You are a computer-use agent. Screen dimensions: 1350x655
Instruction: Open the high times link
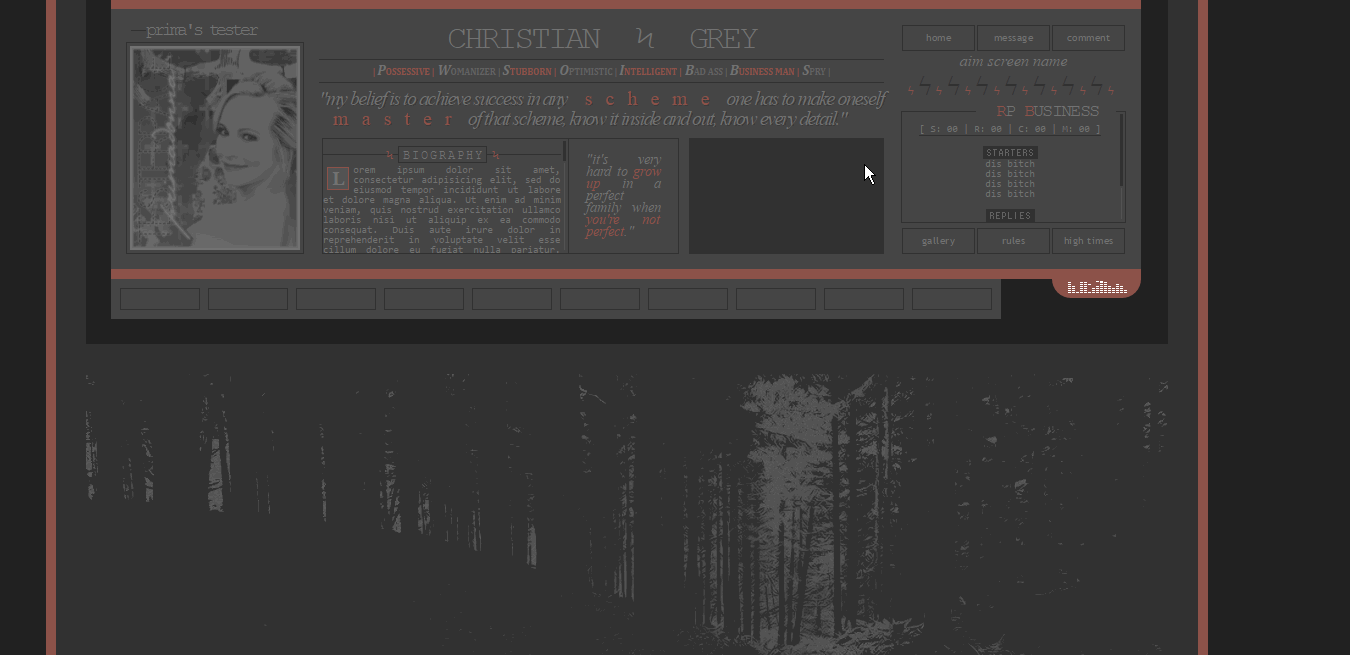(x=1088, y=241)
